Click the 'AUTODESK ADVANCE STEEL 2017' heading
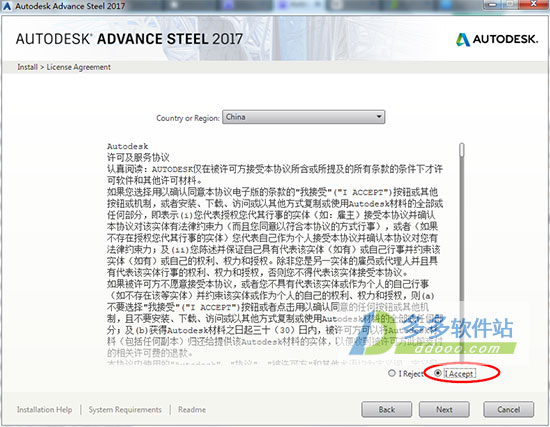The width and height of the screenshot is (550, 427). [x=129, y=39]
